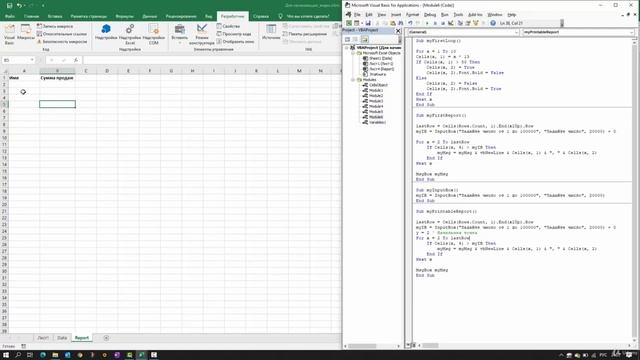Switch to the File tab in Excel
Image resolution: width=640 pixels, height=360 pixels.
[x=10, y=16]
